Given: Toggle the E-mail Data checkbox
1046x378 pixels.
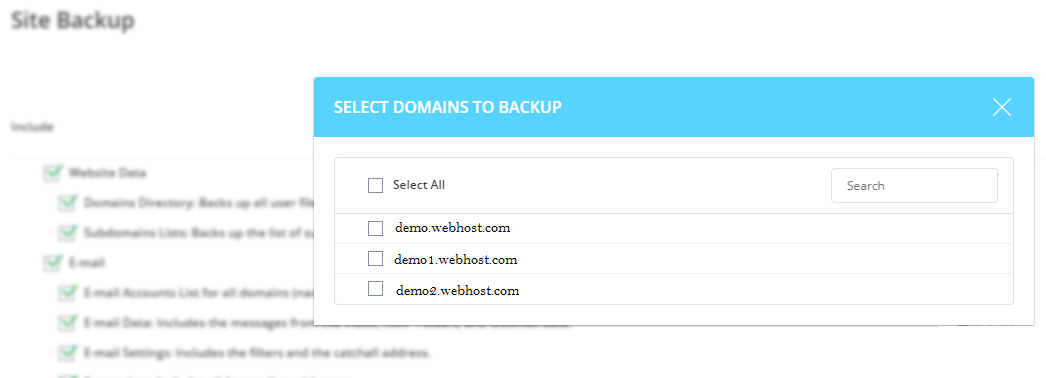Looking at the screenshot, I should click(x=67, y=323).
